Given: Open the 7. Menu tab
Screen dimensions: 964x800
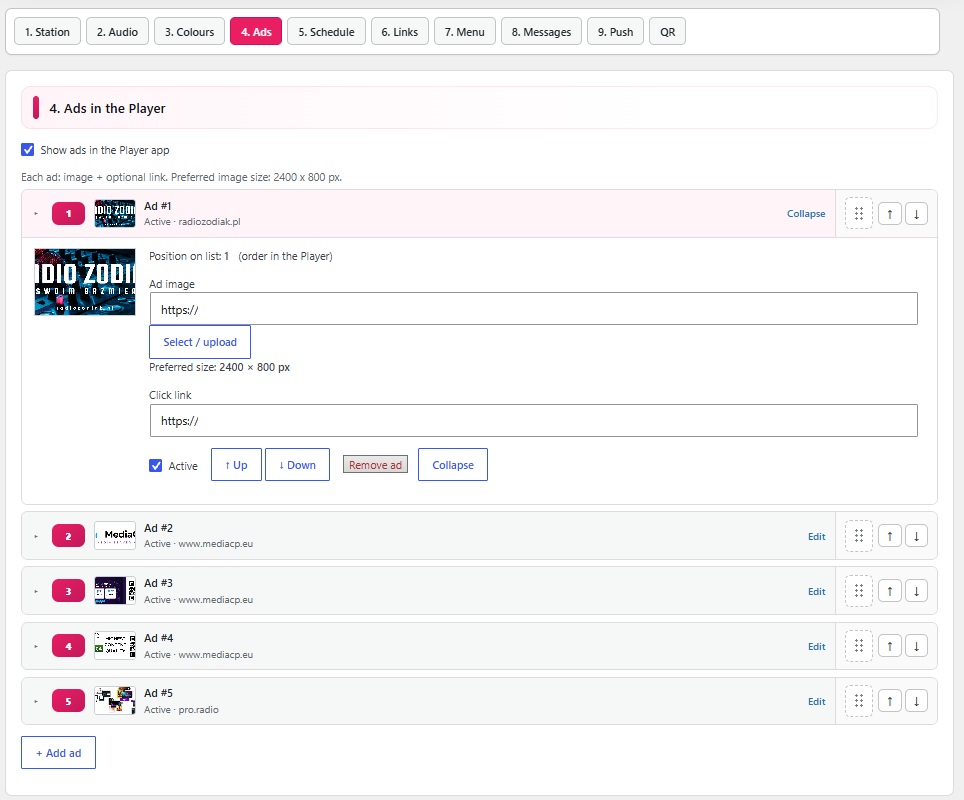Looking at the screenshot, I should 465,31.
